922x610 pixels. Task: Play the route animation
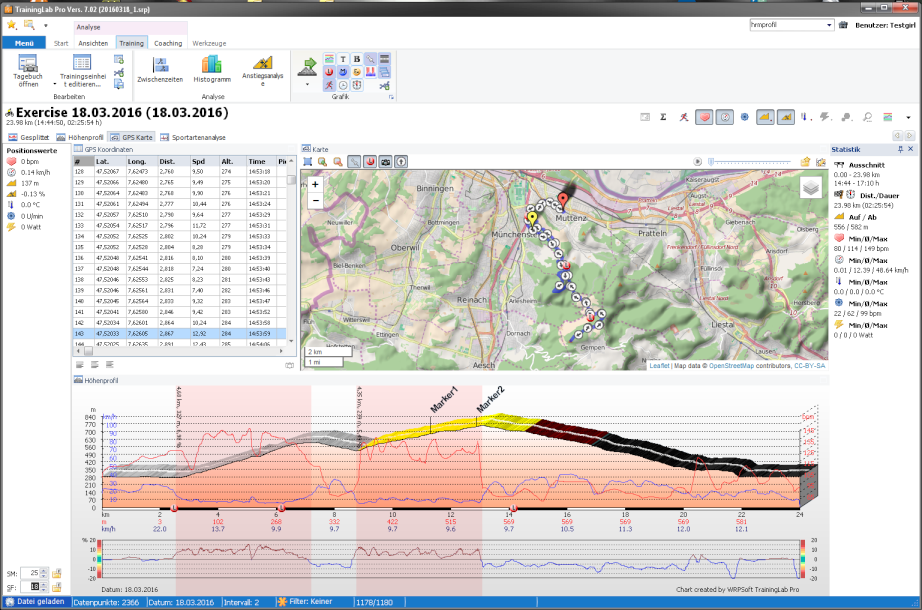pyautogui.click(x=697, y=162)
